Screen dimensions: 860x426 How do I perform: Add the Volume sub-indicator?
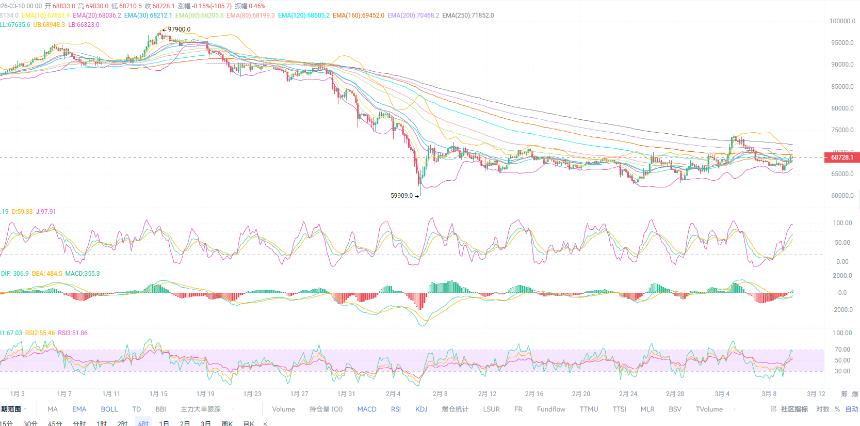[283, 409]
